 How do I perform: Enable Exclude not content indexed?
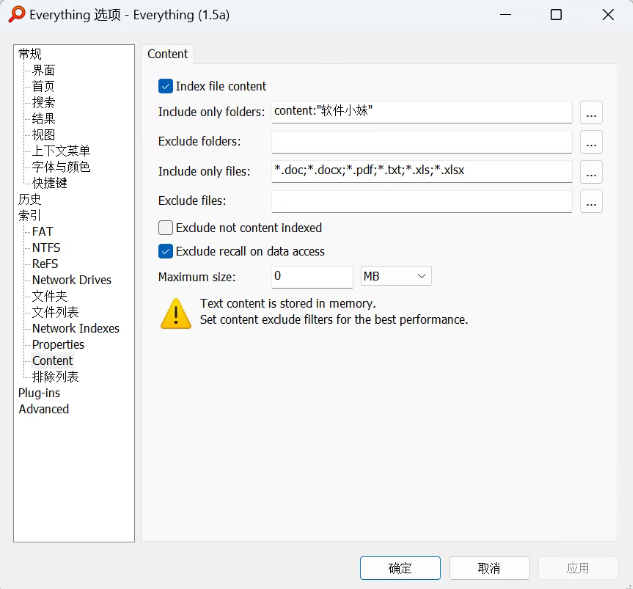pyautogui.click(x=166, y=228)
